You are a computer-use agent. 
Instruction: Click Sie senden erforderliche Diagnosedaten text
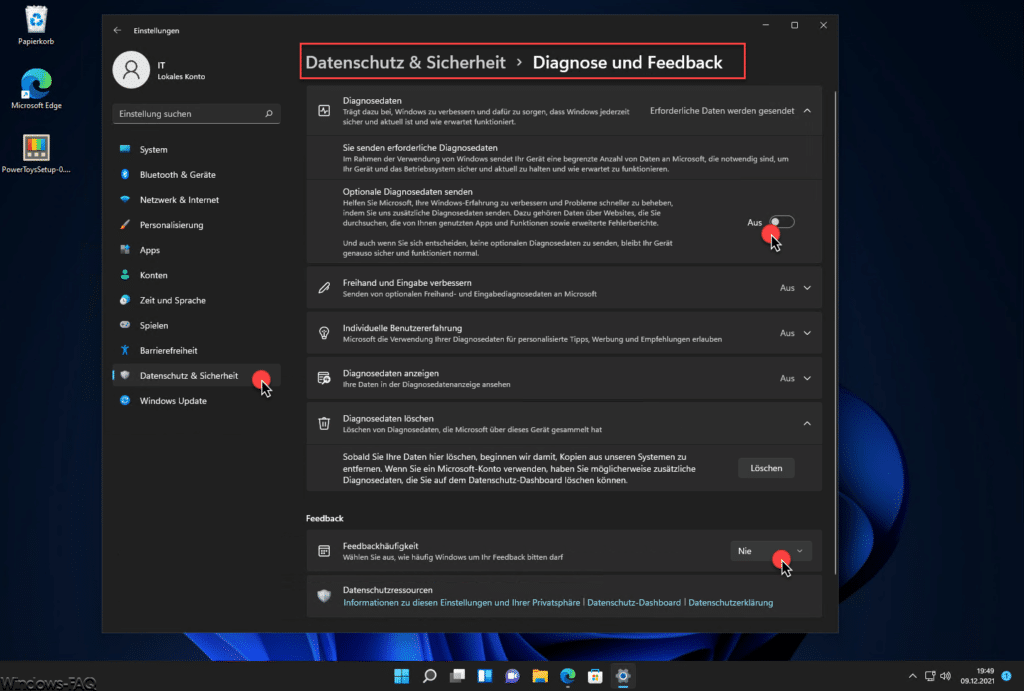420,148
